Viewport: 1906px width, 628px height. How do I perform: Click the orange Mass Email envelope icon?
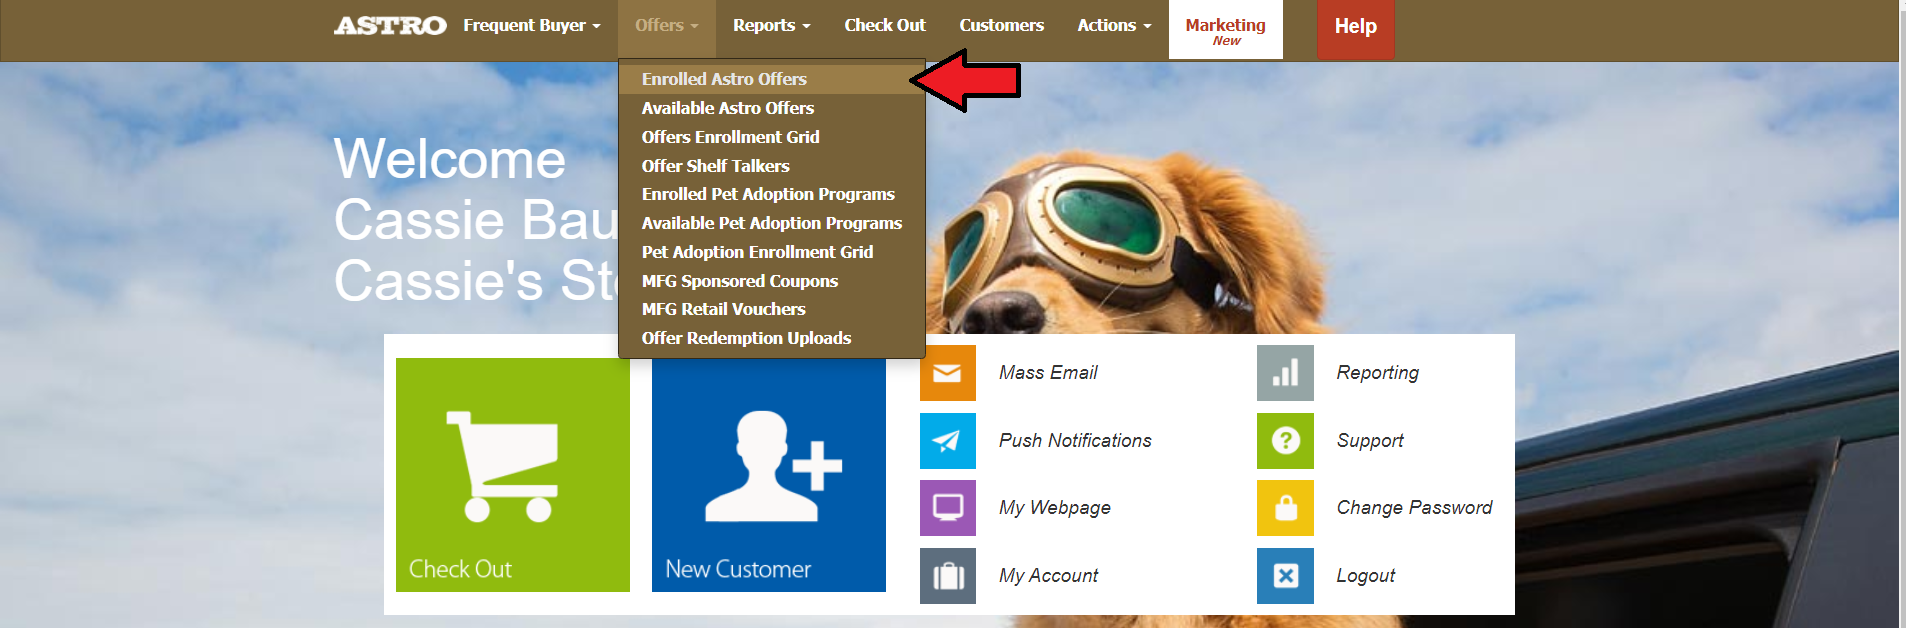point(947,373)
